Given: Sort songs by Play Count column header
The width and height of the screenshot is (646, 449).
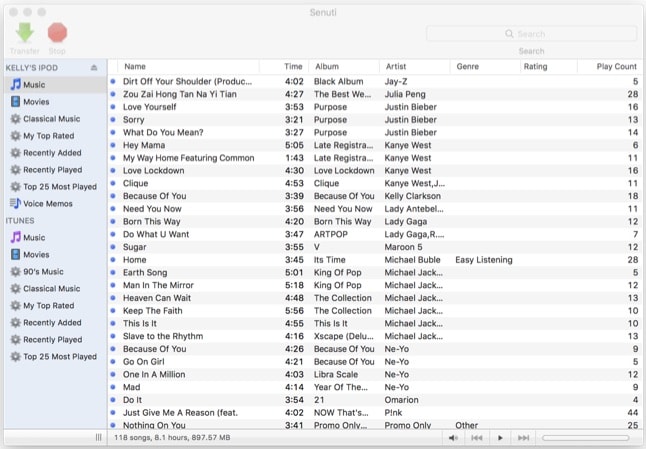Looking at the screenshot, I should 616,66.
